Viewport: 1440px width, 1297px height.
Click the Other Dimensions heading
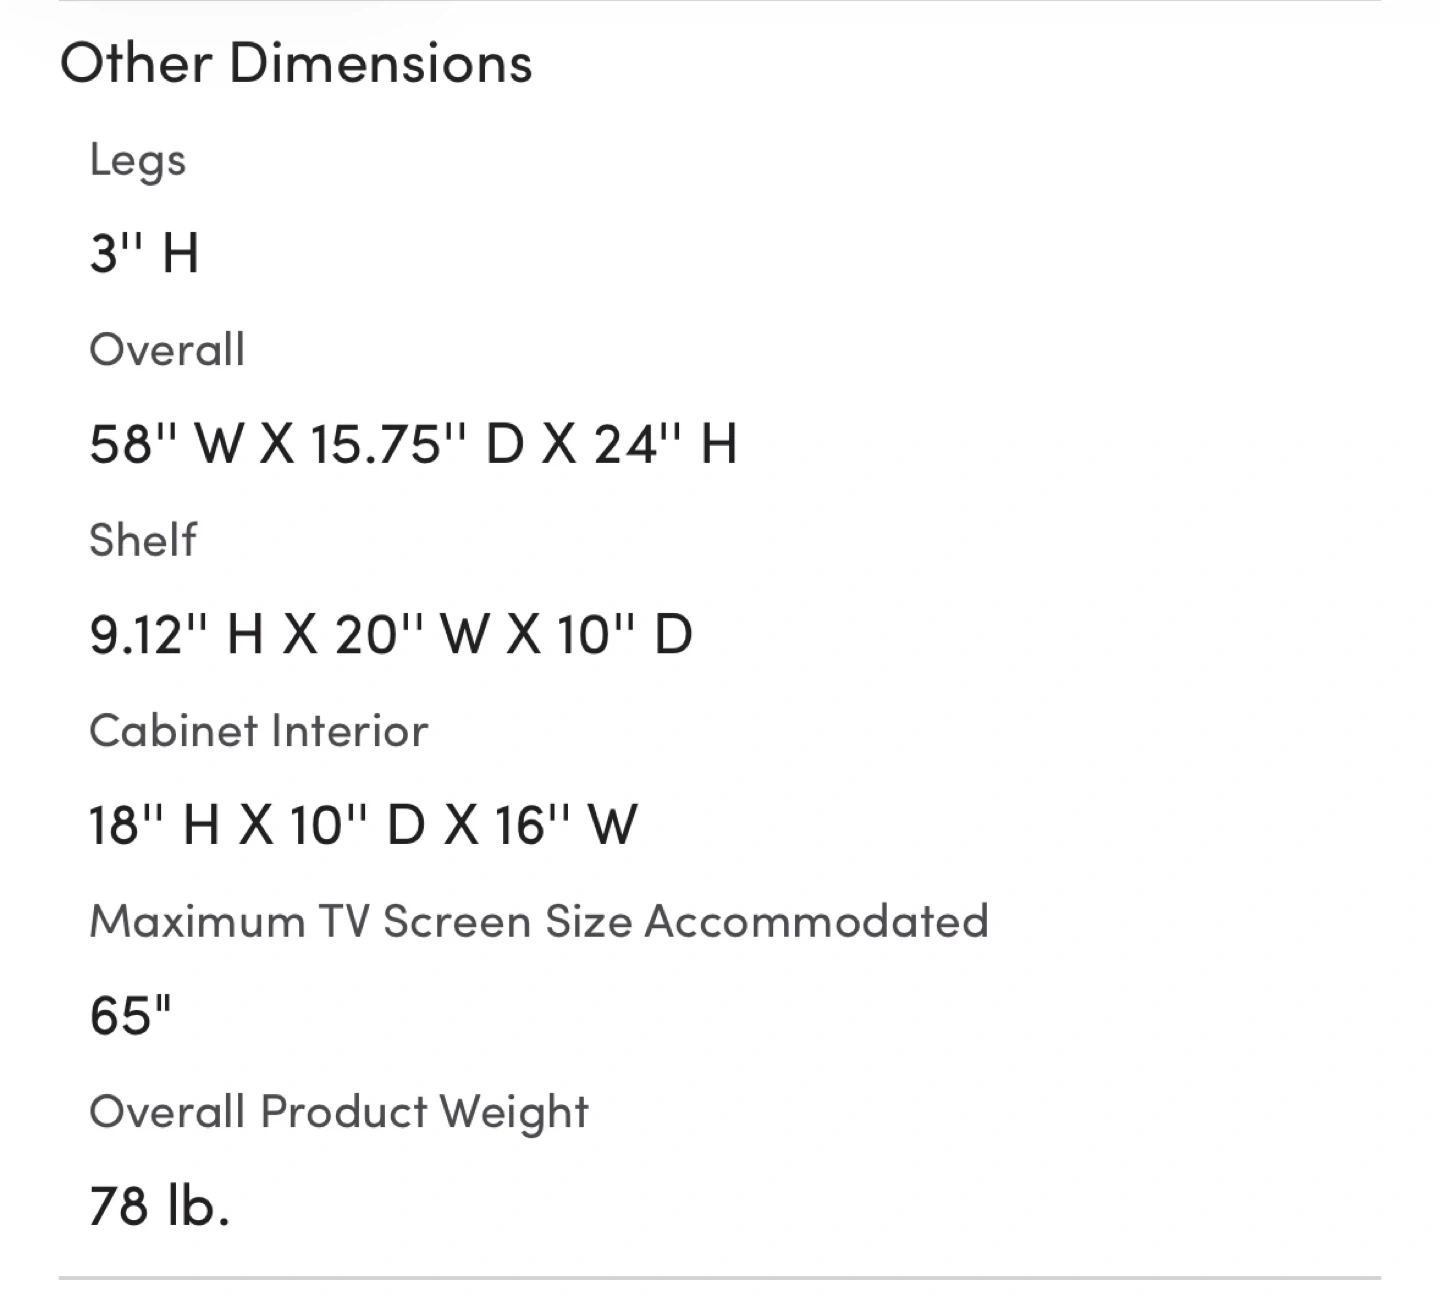click(x=296, y=63)
